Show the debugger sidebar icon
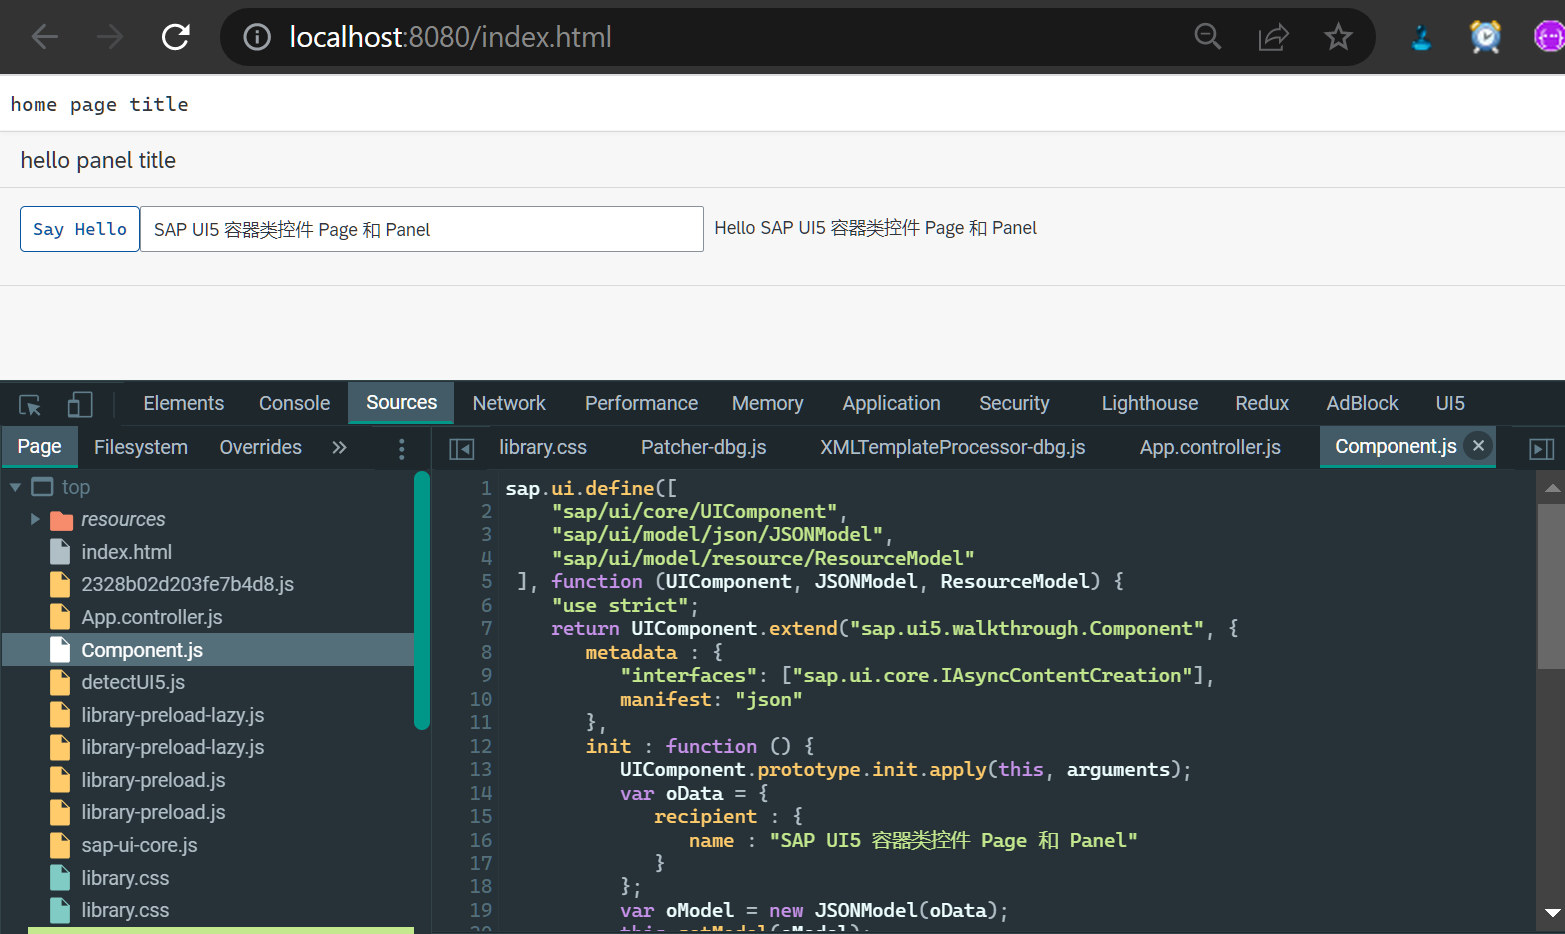 pyautogui.click(x=1542, y=448)
